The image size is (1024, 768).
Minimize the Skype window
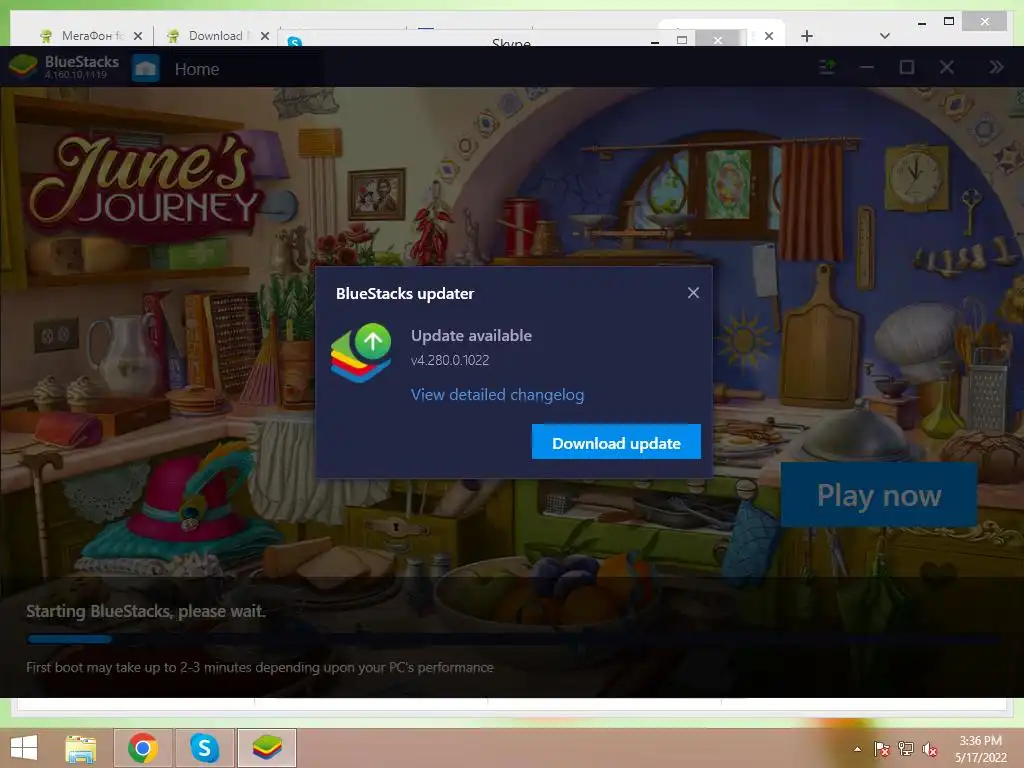[654, 41]
